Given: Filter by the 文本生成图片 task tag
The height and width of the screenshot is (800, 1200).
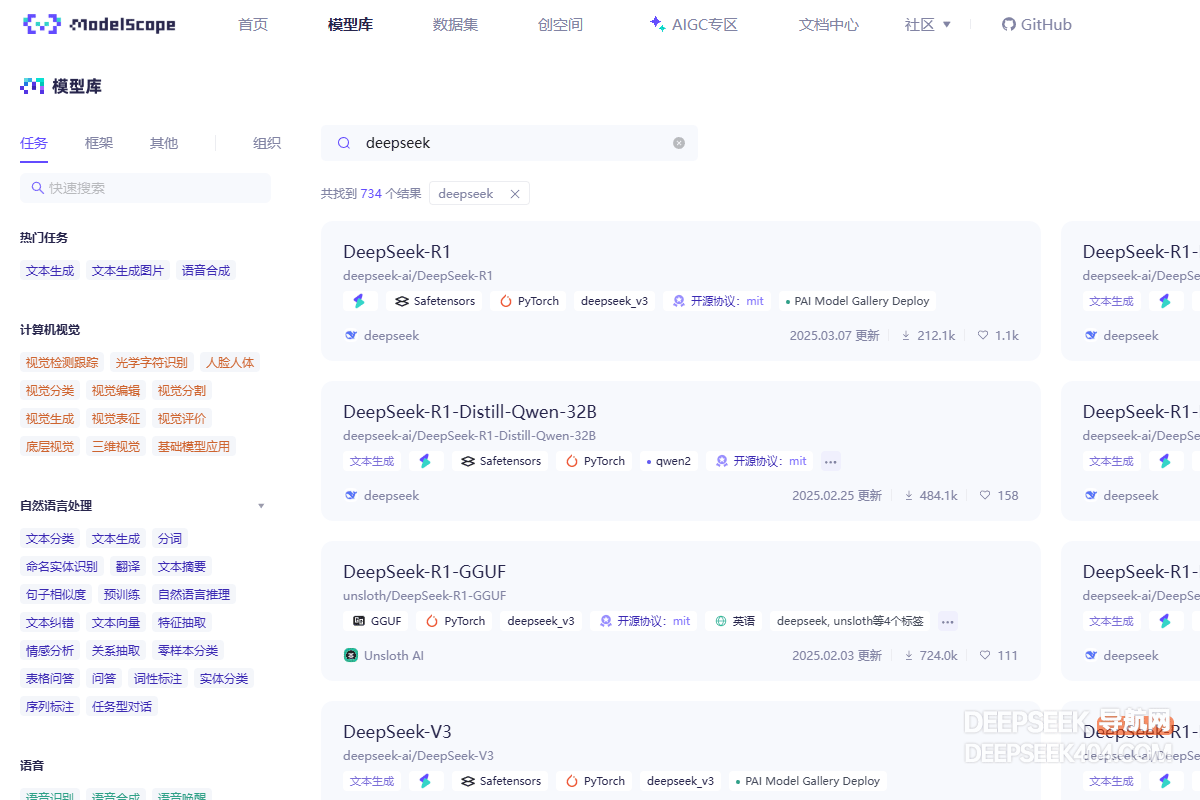Looking at the screenshot, I should click(x=128, y=271).
